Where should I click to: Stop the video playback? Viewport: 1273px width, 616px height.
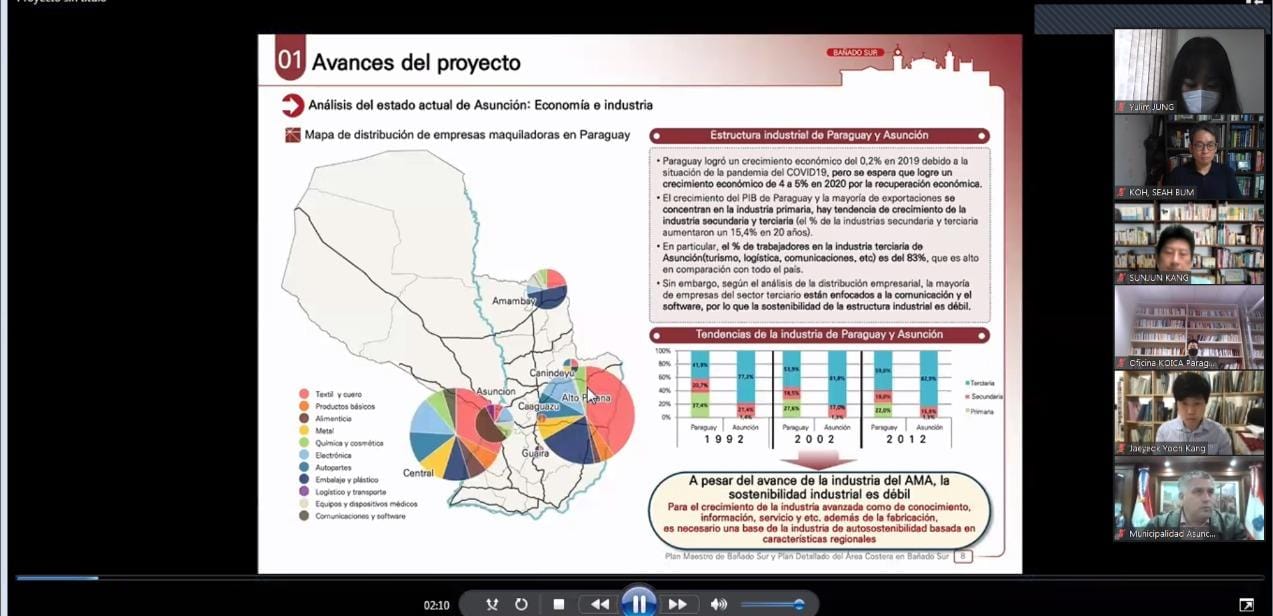click(x=559, y=604)
